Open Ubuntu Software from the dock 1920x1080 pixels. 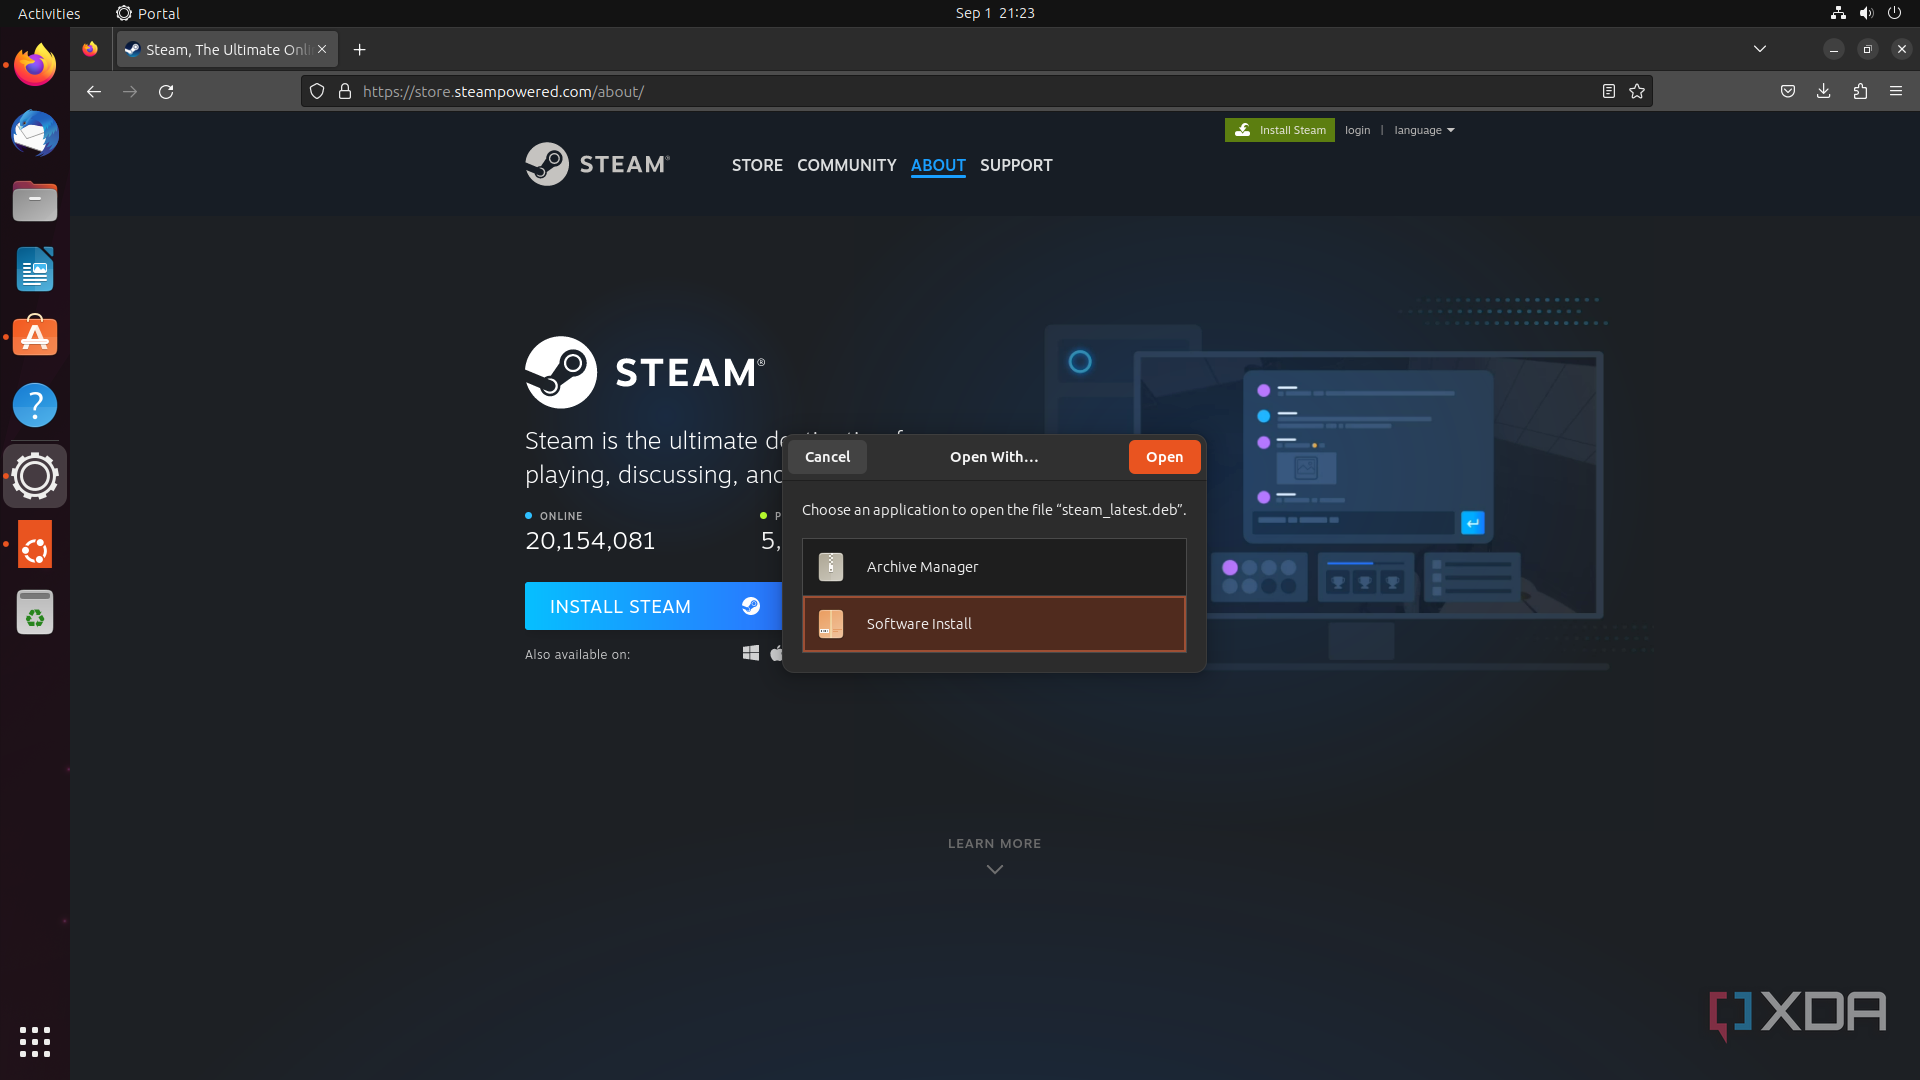pos(35,337)
